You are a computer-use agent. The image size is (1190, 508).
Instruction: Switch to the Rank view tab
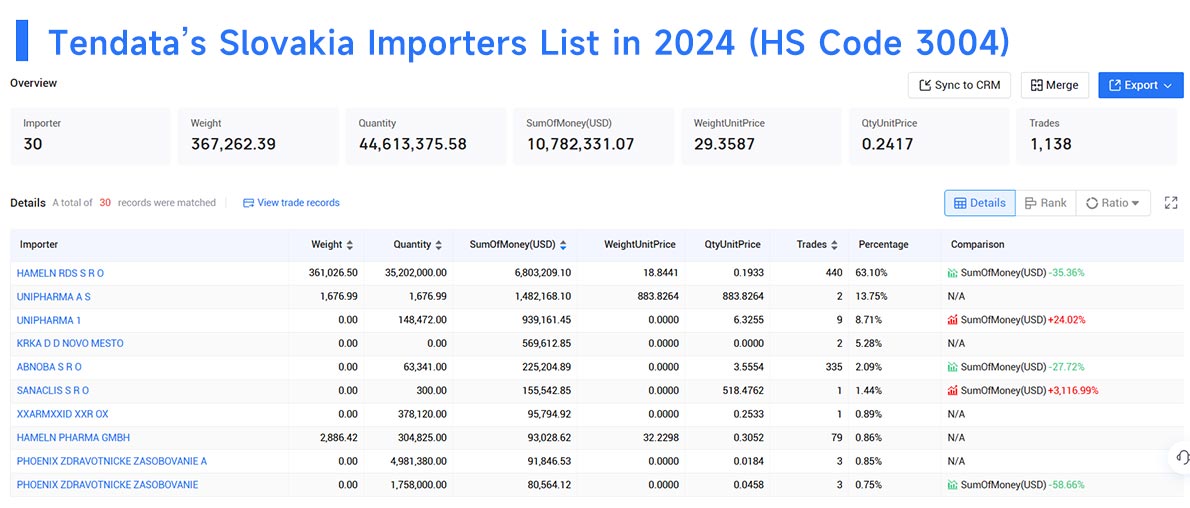coord(1045,203)
